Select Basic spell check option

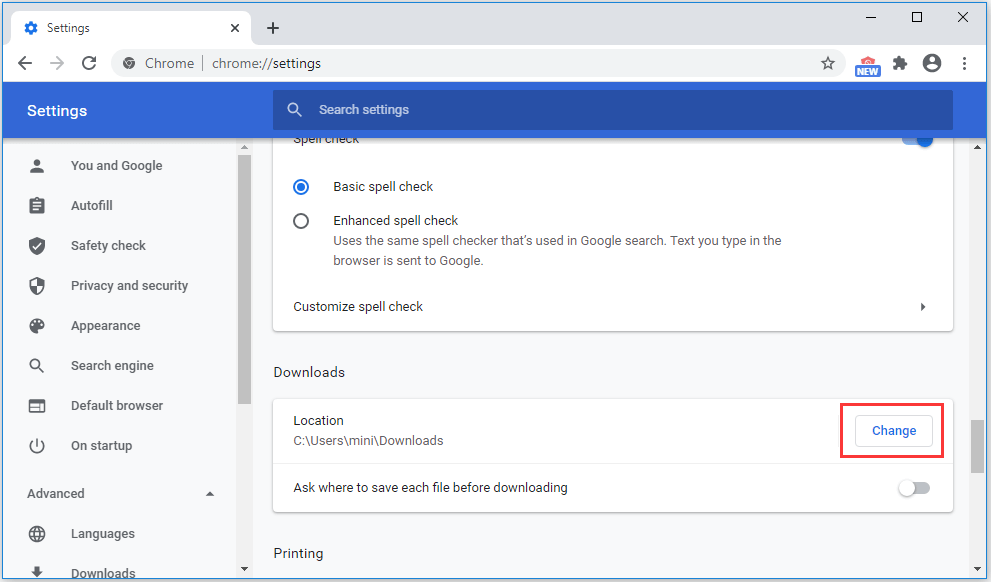[x=301, y=187]
